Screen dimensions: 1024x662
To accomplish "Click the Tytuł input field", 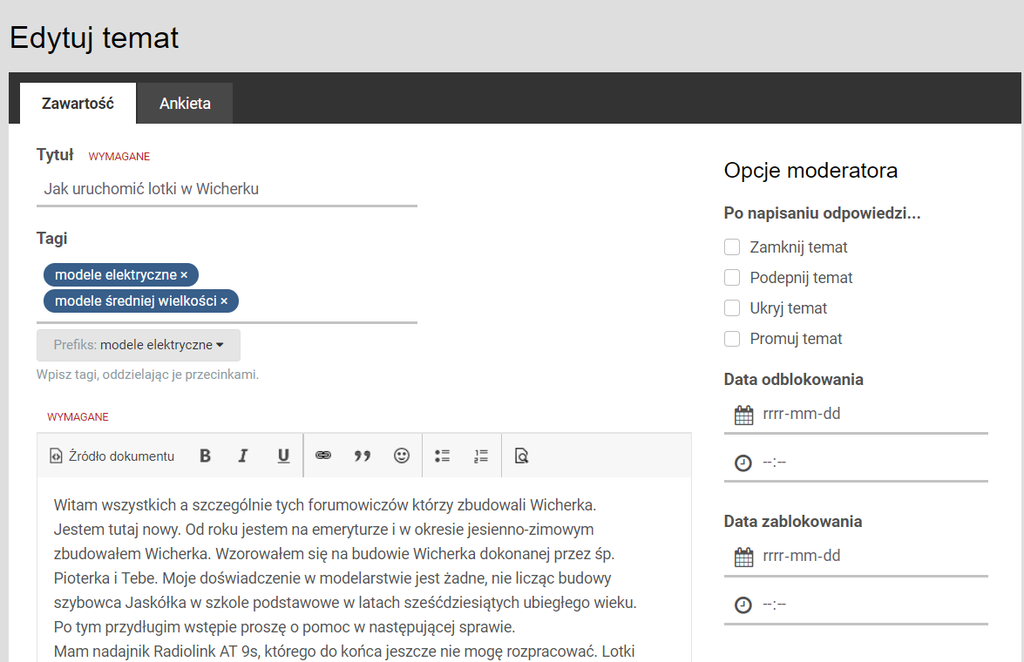I will (226, 188).
